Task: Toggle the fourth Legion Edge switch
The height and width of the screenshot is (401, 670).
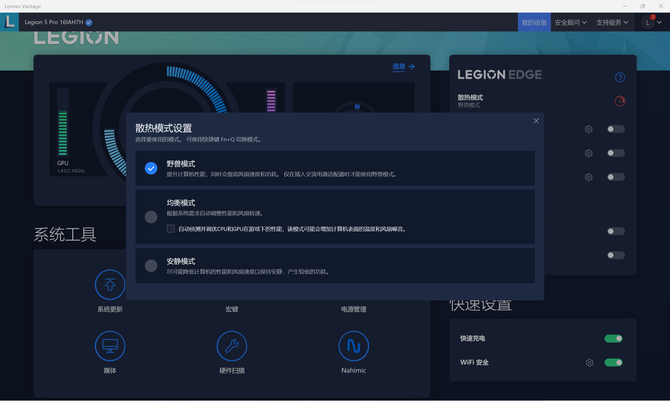Action: [616, 231]
